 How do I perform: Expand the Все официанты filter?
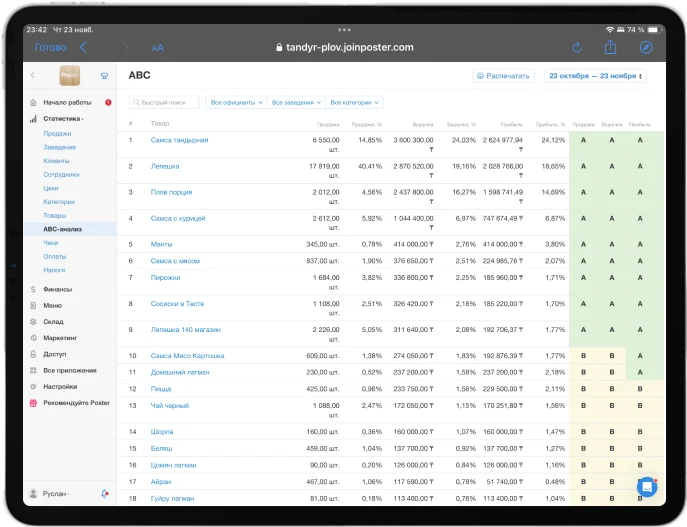pyautogui.click(x=236, y=102)
